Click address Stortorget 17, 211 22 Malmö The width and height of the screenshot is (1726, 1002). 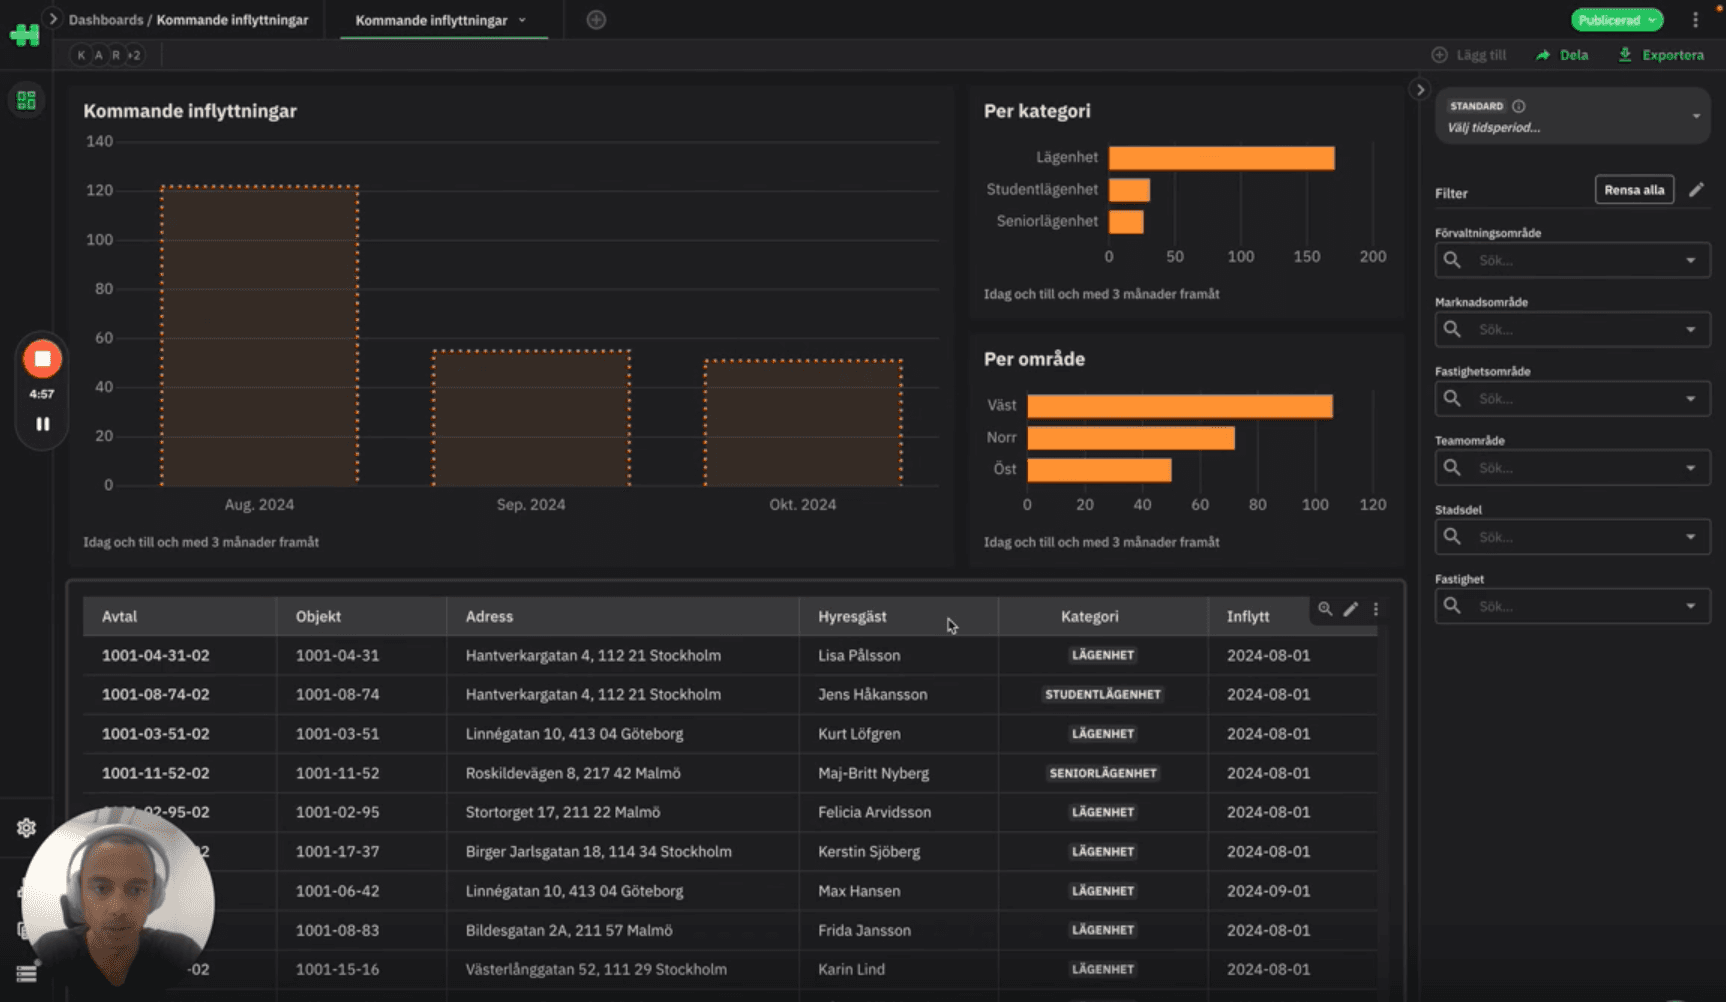point(562,812)
